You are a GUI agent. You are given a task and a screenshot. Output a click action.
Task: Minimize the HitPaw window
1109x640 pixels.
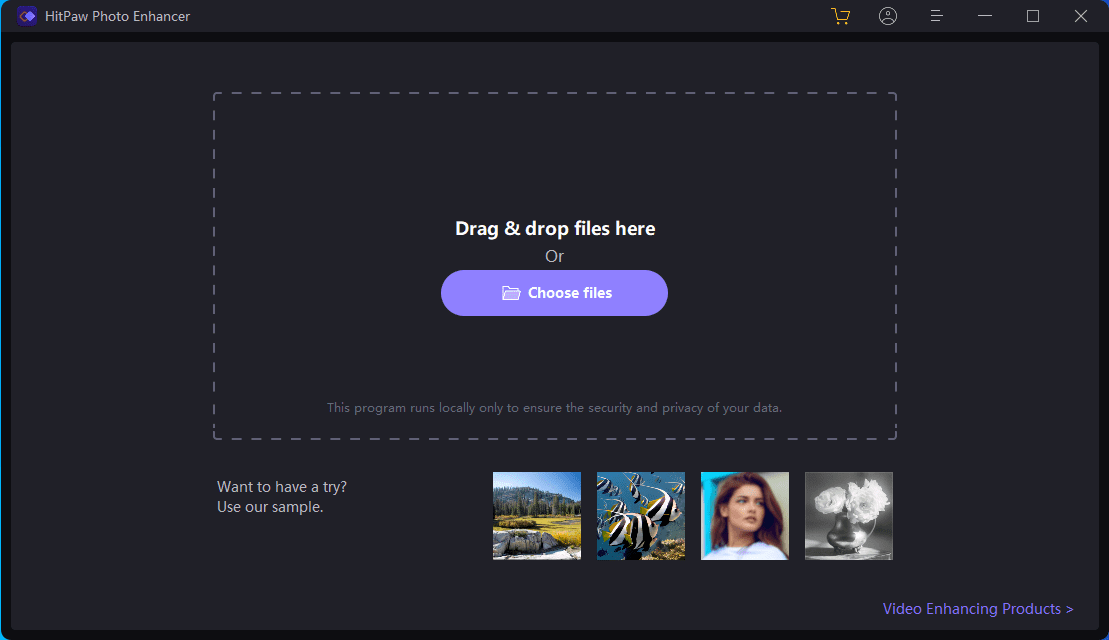click(x=985, y=16)
